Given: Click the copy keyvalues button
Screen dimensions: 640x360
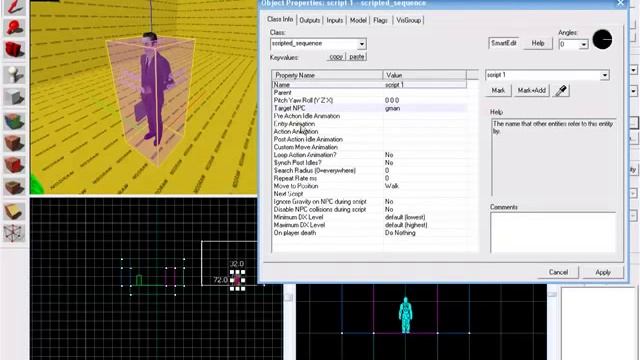Looking at the screenshot, I should 336,57.
